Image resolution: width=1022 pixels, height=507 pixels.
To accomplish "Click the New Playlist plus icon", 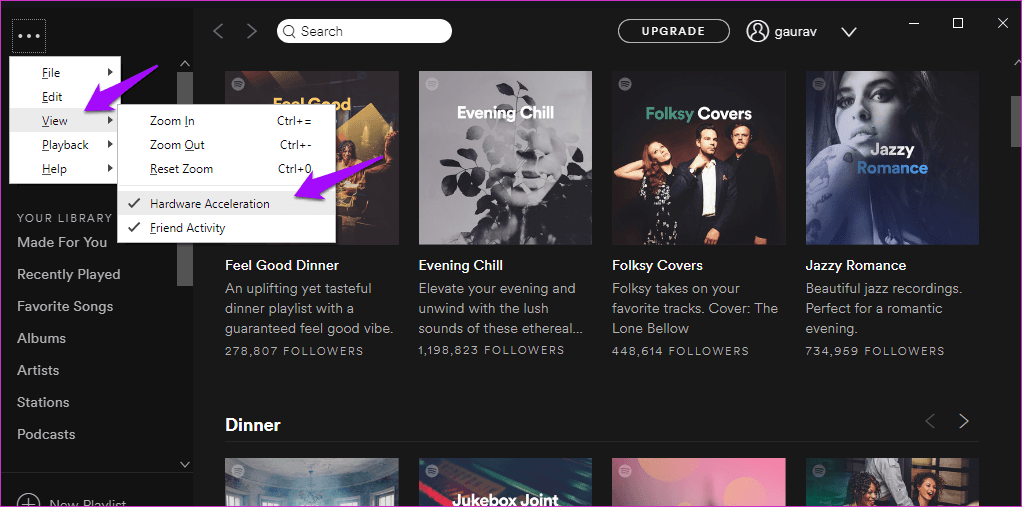I will [28, 500].
